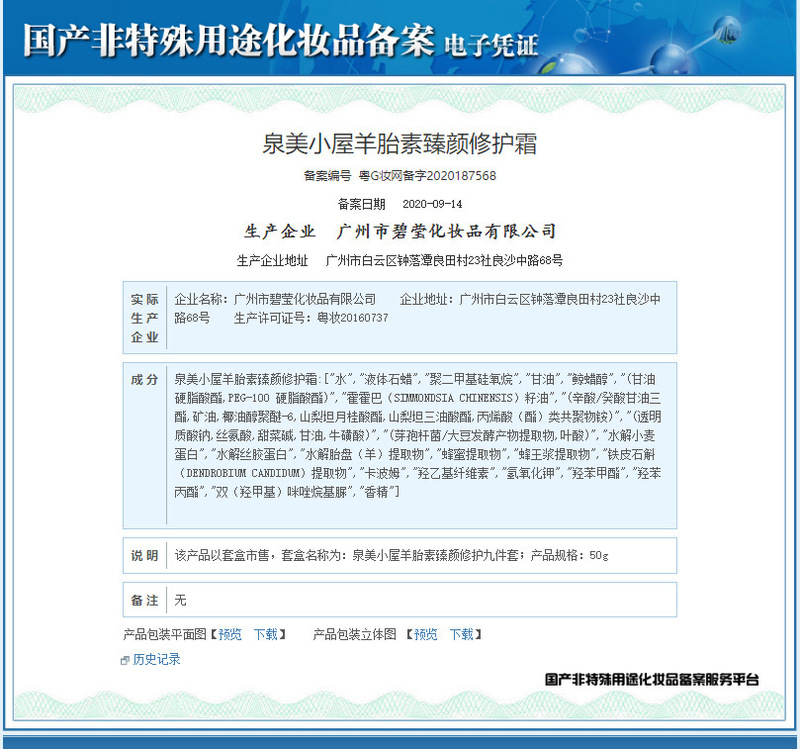Viewport: 800px width, 749px height.
Task: Click the small icon beside 历史记录
Action: (x=124, y=660)
